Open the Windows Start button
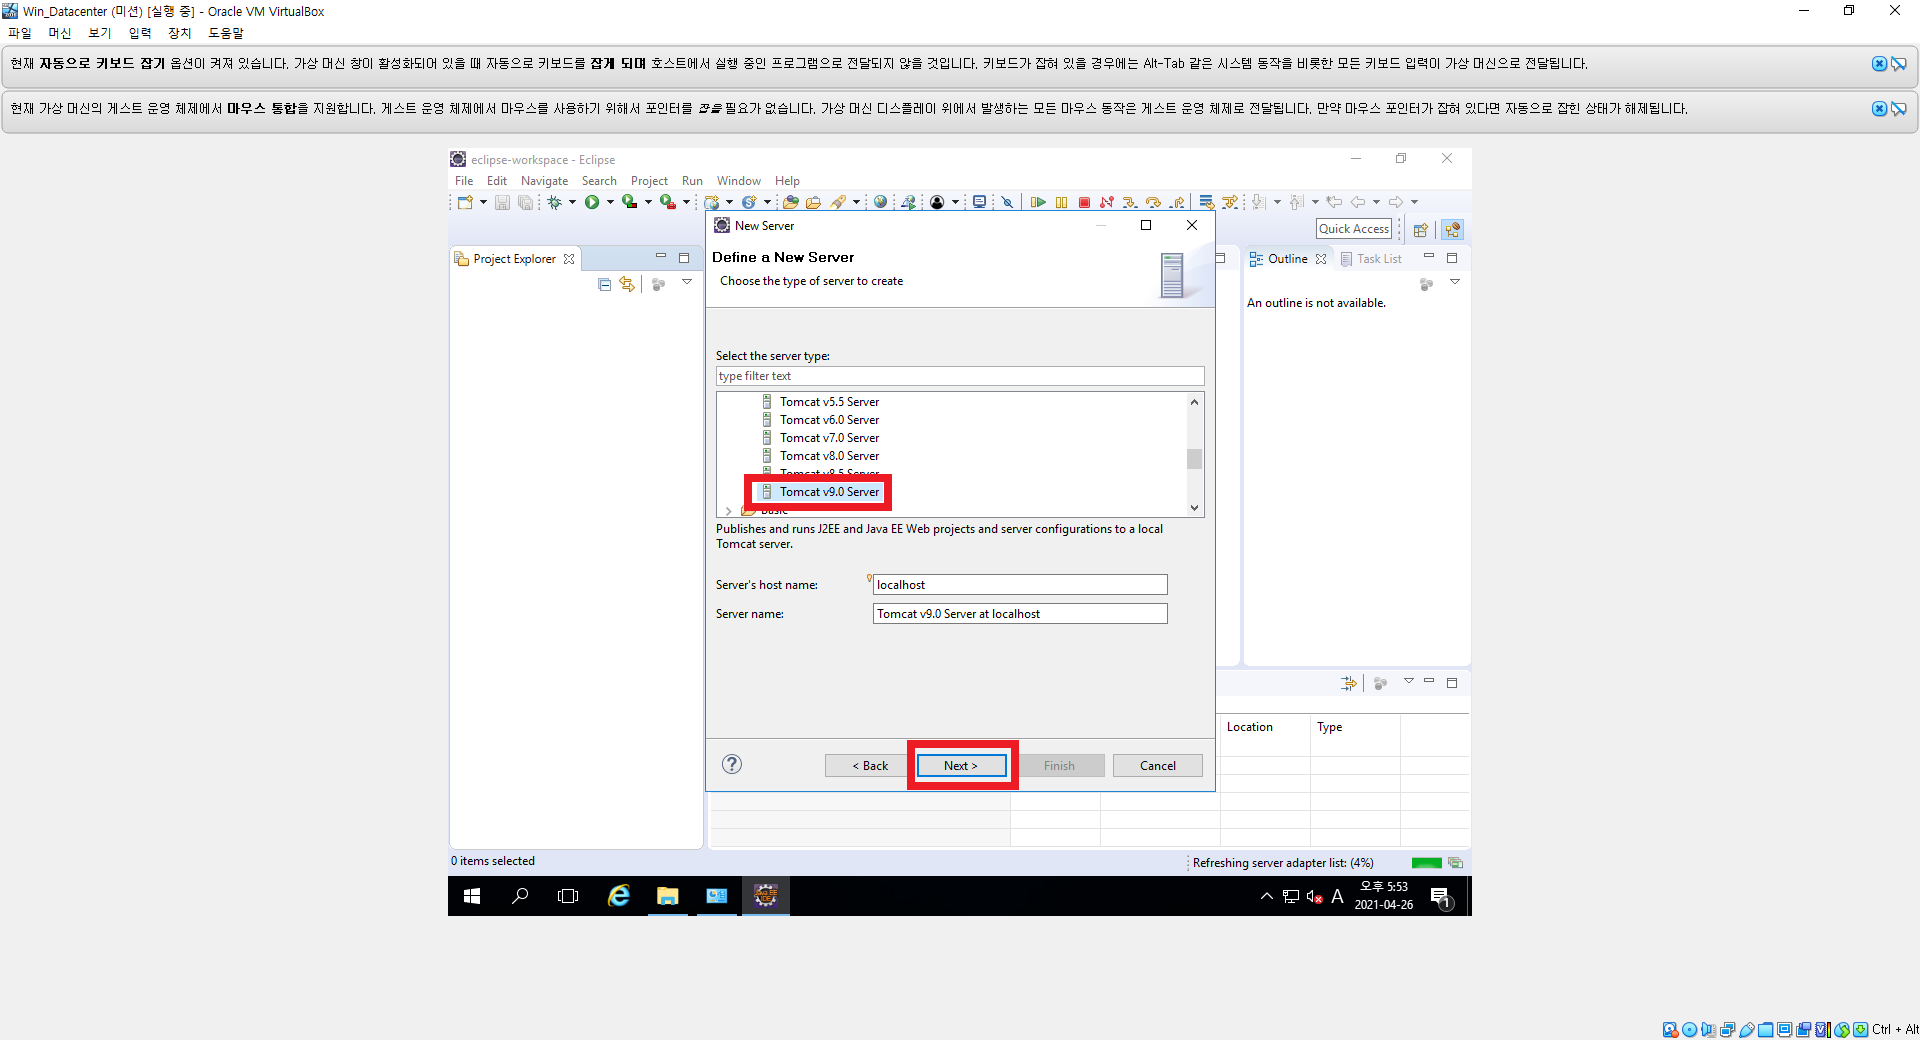 click(472, 897)
